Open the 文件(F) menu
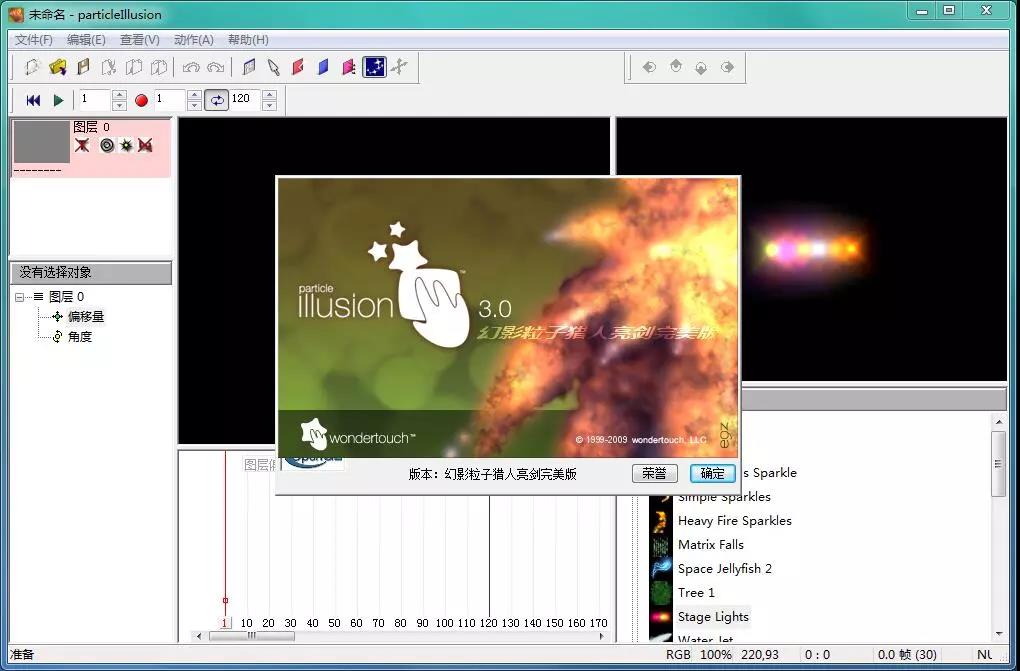Image resolution: width=1020 pixels, height=671 pixels. [x=34, y=40]
